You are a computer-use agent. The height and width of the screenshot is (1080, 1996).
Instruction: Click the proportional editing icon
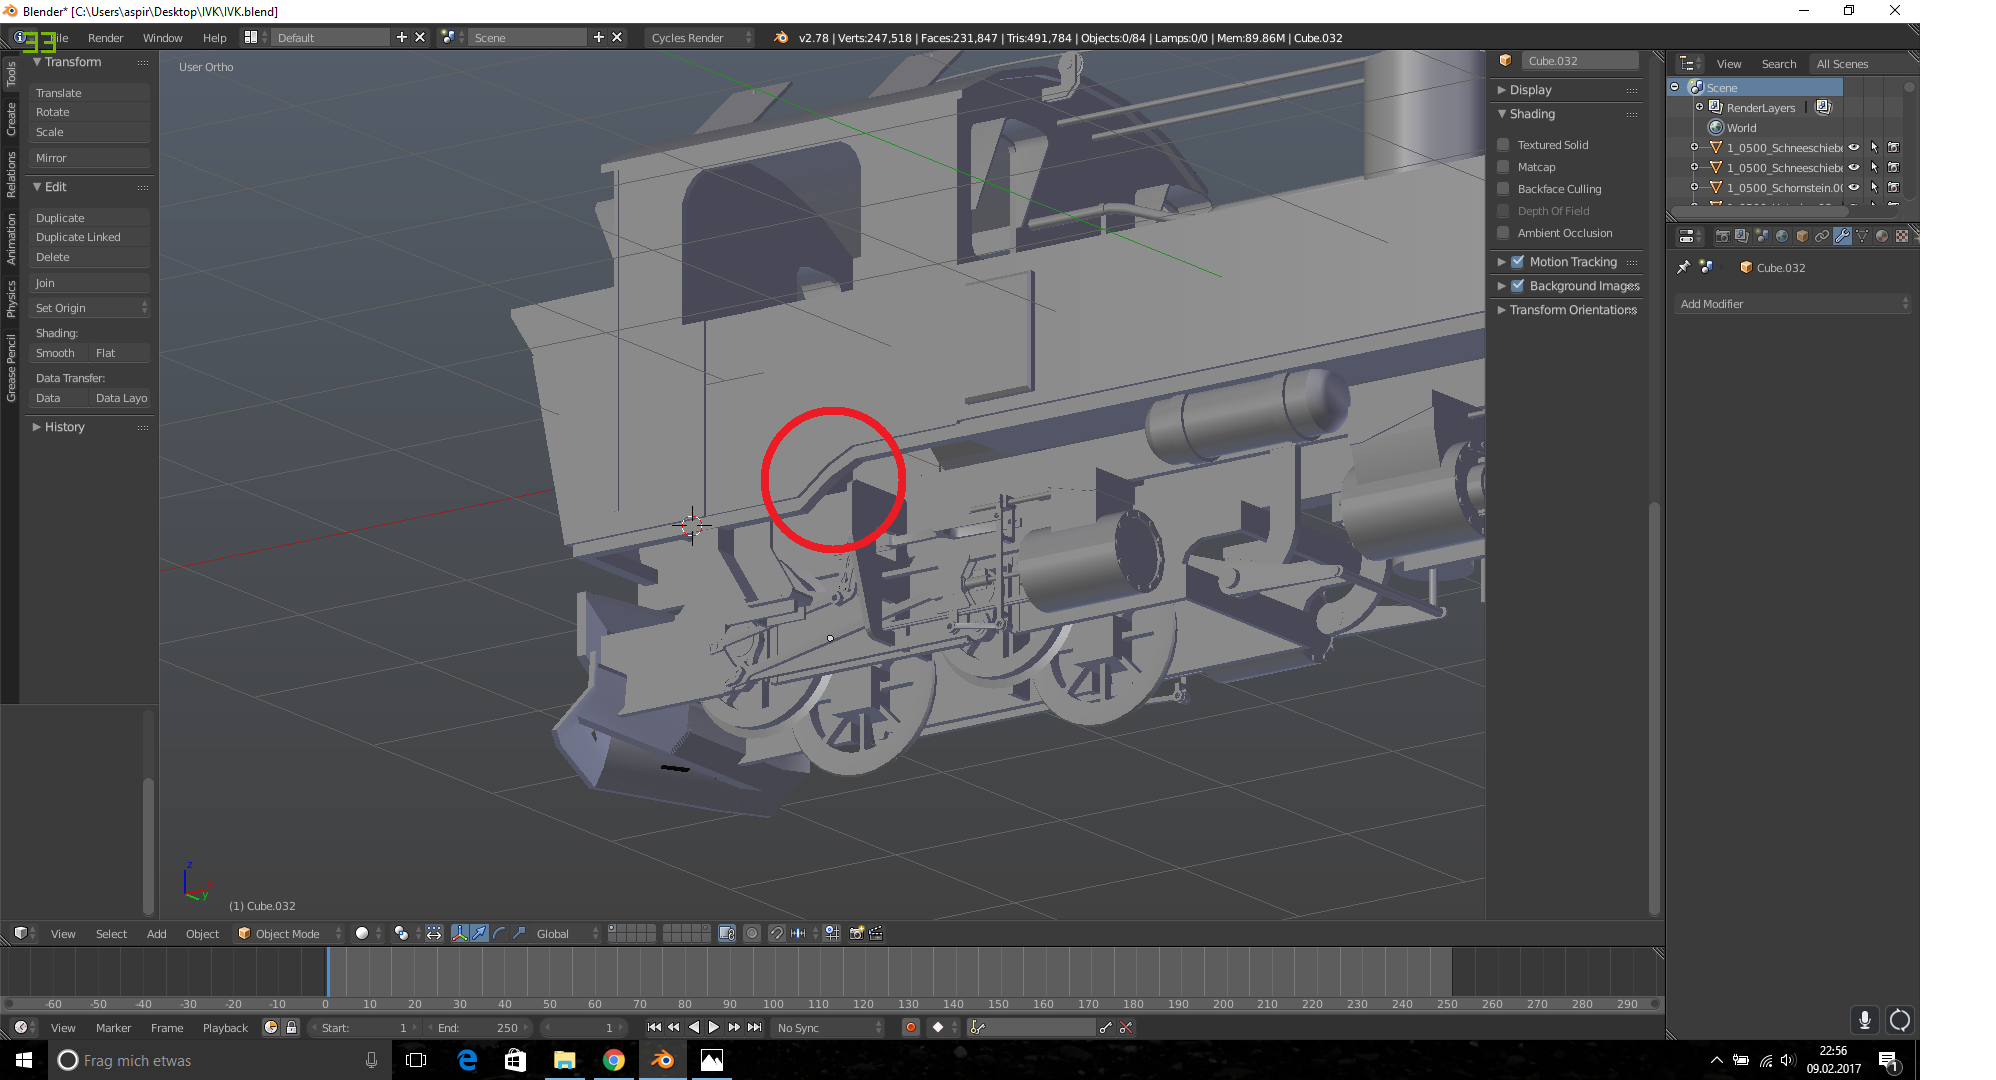coord(752,933)
